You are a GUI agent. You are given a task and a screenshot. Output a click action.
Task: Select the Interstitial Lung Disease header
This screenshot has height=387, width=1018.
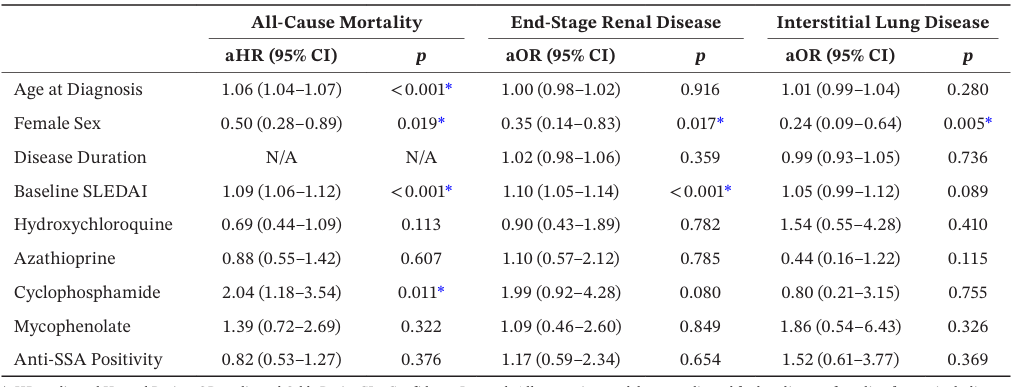(x=883, y=23)
